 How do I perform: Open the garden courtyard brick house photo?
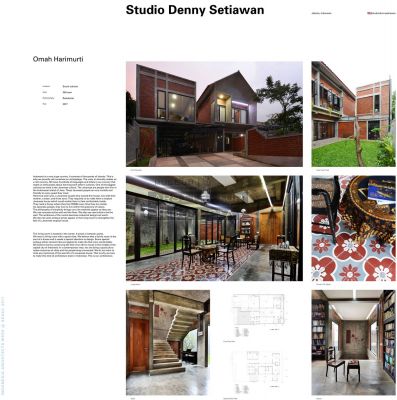(353, 114)
